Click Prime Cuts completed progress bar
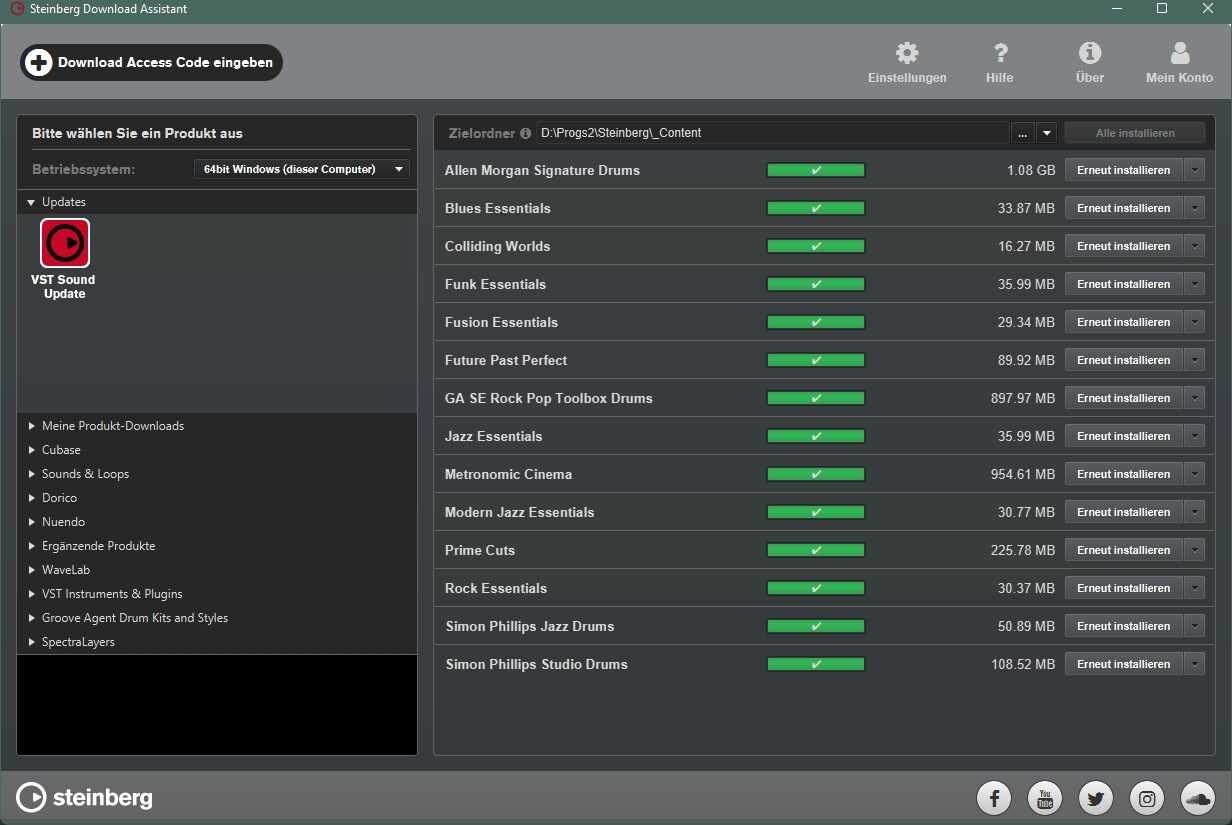 click(816, 550)
